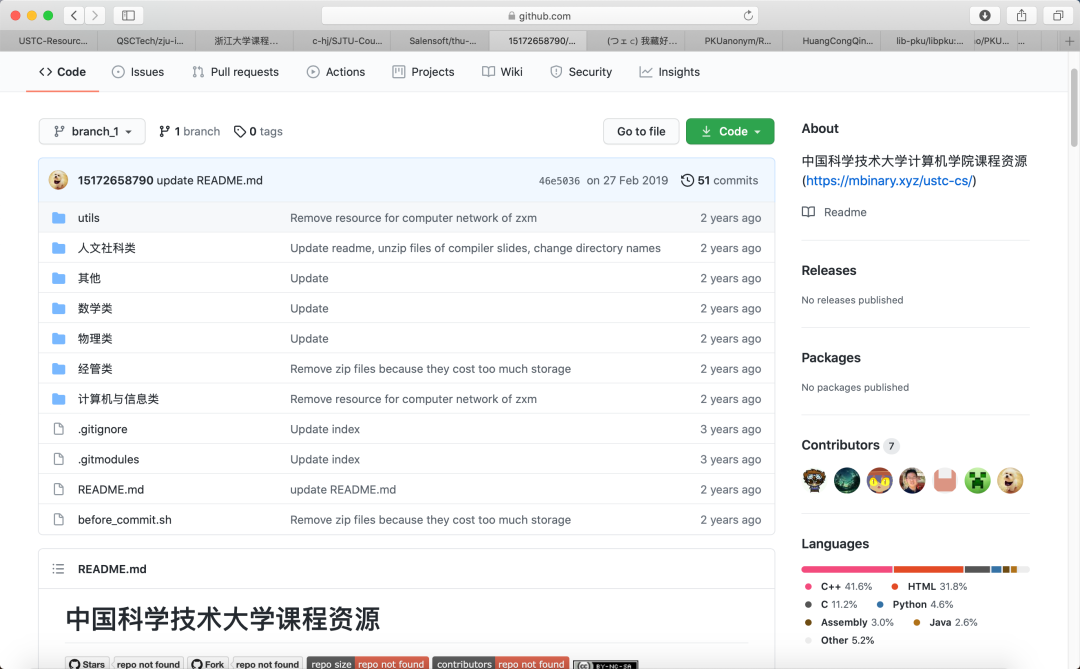The height and width of the screenshot is (669, 1080).
Task: Show all tabs overview in Safari
Action: point(1058,15)
